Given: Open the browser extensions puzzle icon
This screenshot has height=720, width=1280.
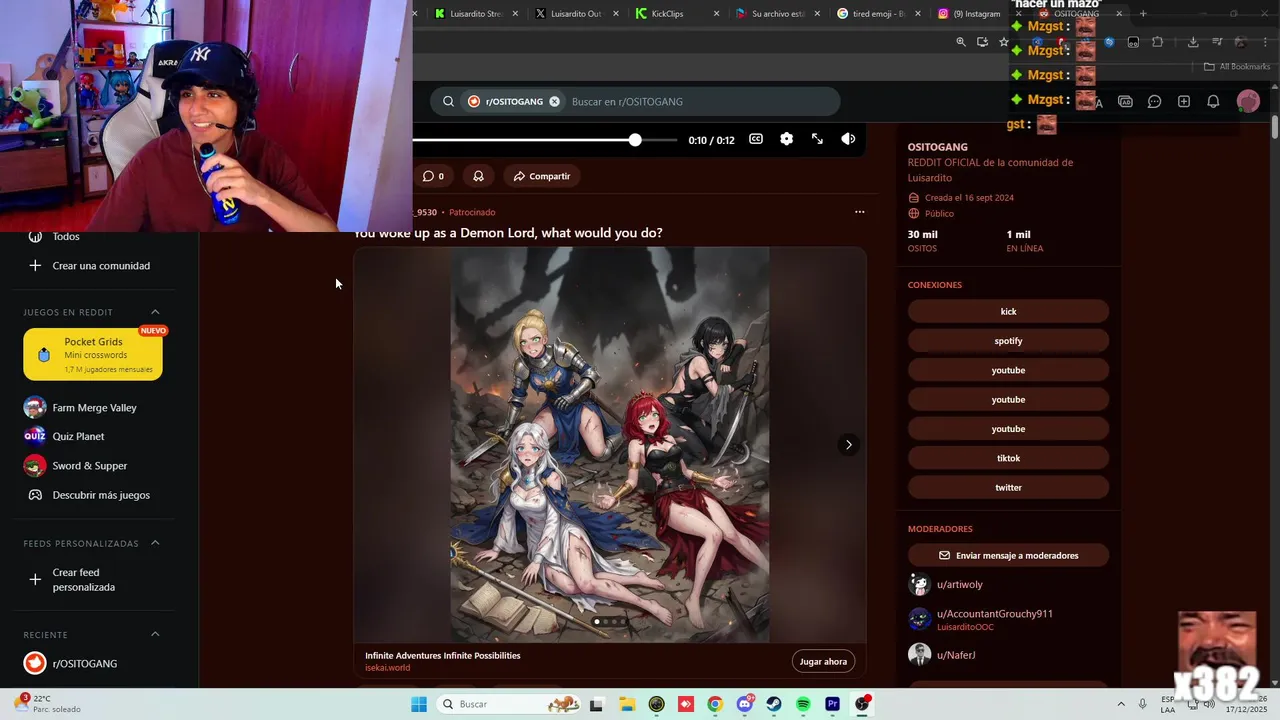Looking at the screenshot, I should click(x=1157, y=42).
